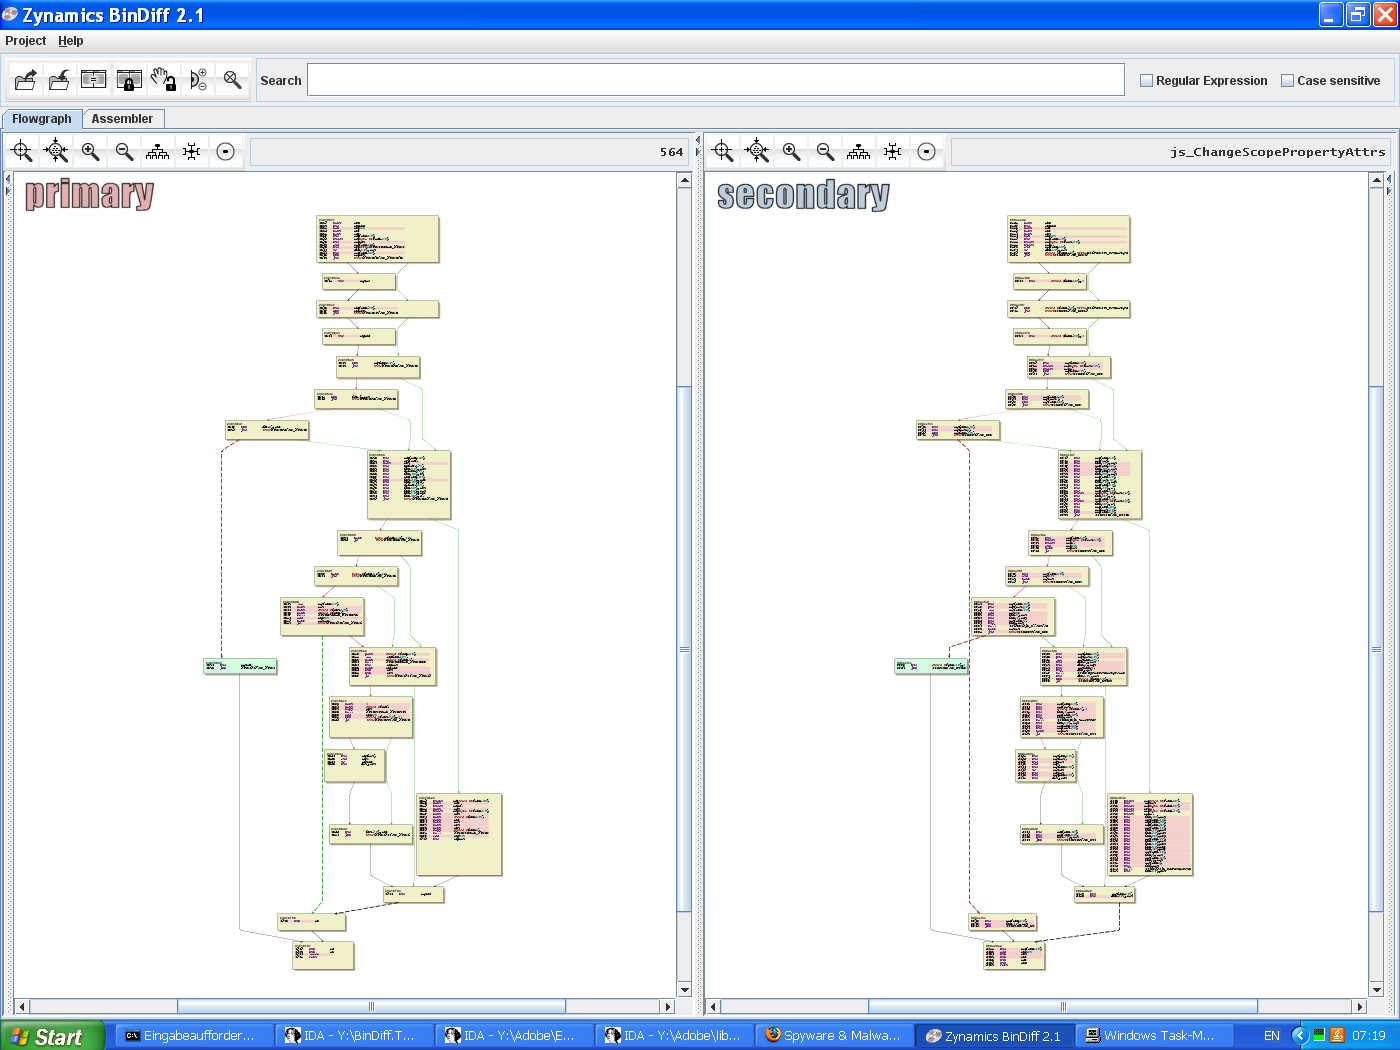Select the save results icon in the toolbar
The height and width of the screenshot is (1050, 1400).
tap(59, 79)
